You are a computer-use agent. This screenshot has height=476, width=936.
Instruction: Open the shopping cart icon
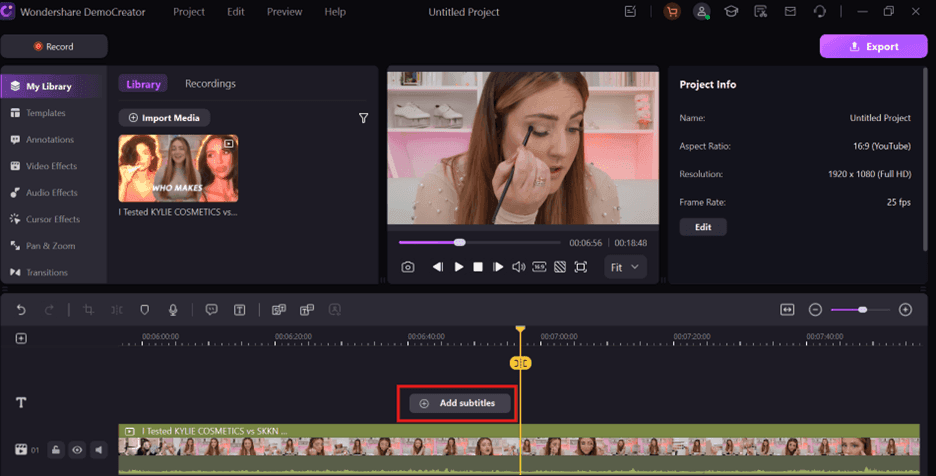tap(670, 12)
